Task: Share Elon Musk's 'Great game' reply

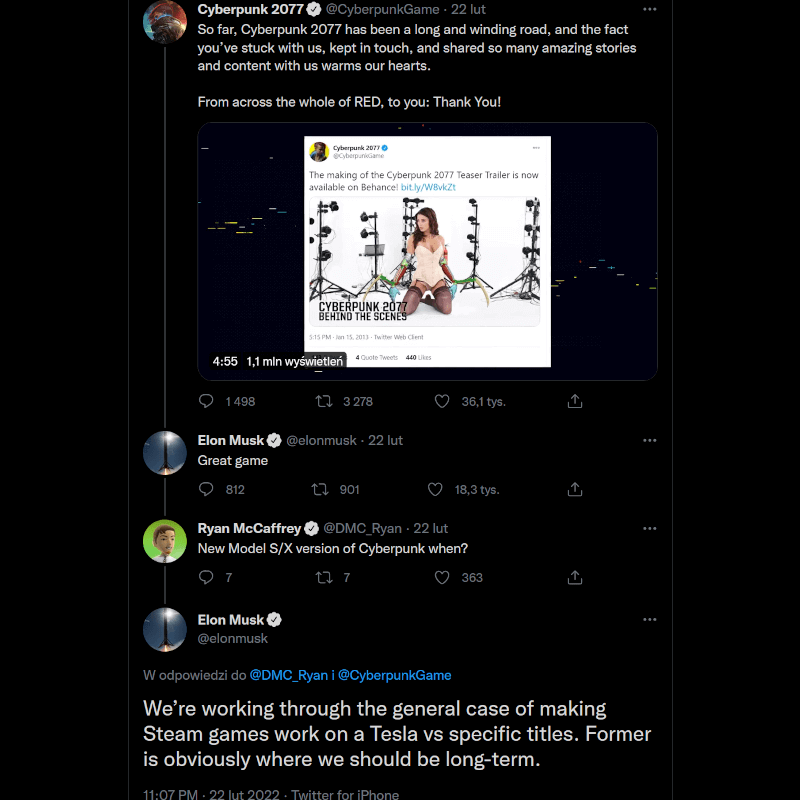Action: click(x=575, y=489)
